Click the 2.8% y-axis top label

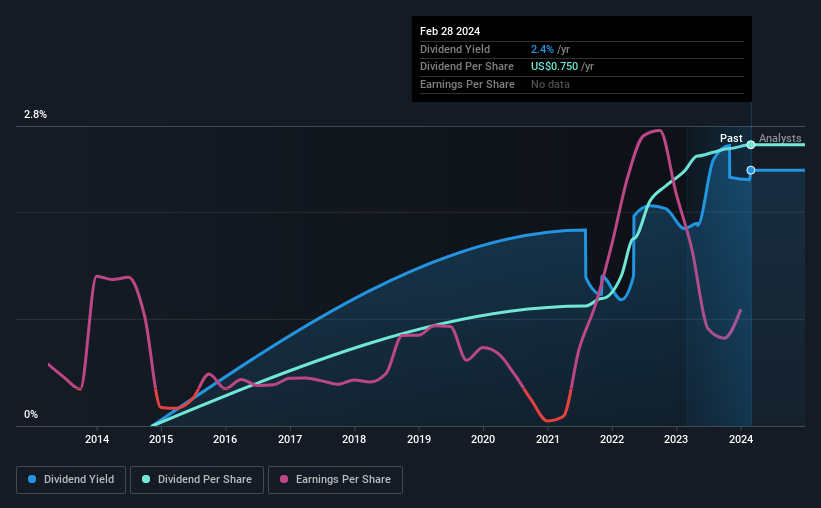tap(35, 115)
